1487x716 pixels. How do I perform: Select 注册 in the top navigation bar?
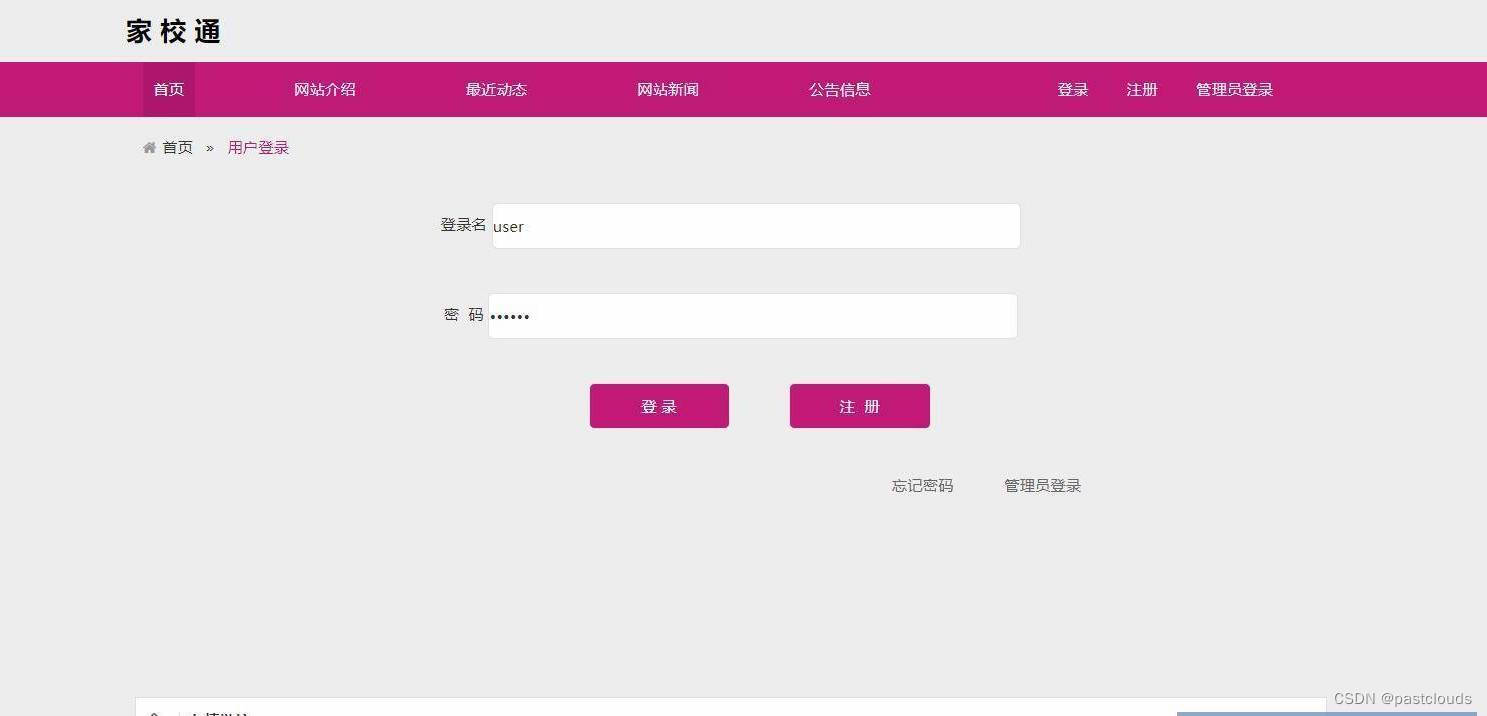[1141, 89]
